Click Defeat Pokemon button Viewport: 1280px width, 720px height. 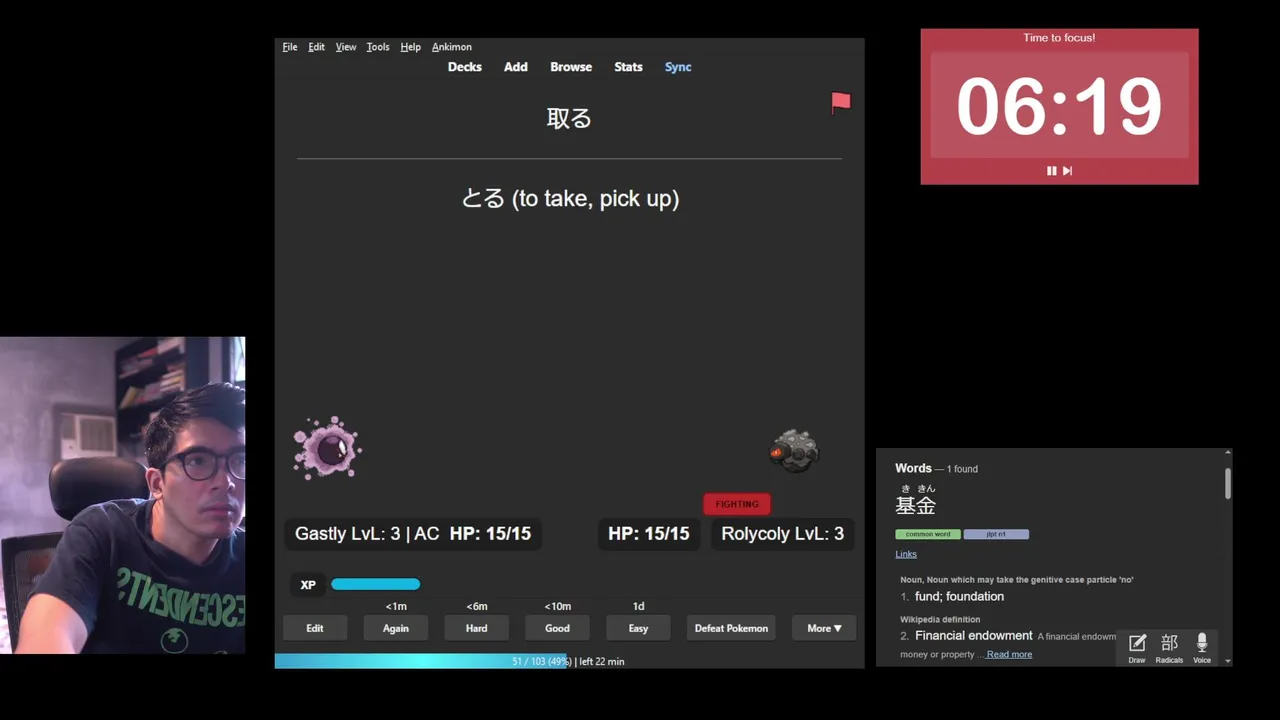tap(732, 628)
